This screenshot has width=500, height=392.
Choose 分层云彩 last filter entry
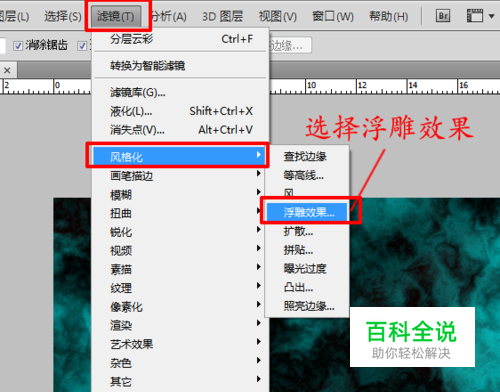point(180,39)
